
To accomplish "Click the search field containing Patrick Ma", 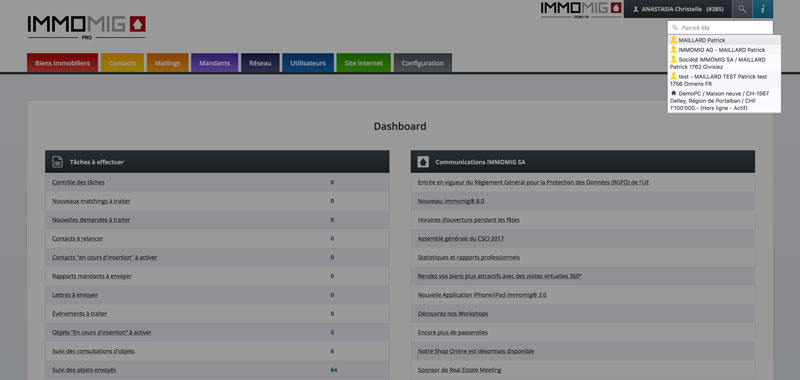I will coord(720,28).
